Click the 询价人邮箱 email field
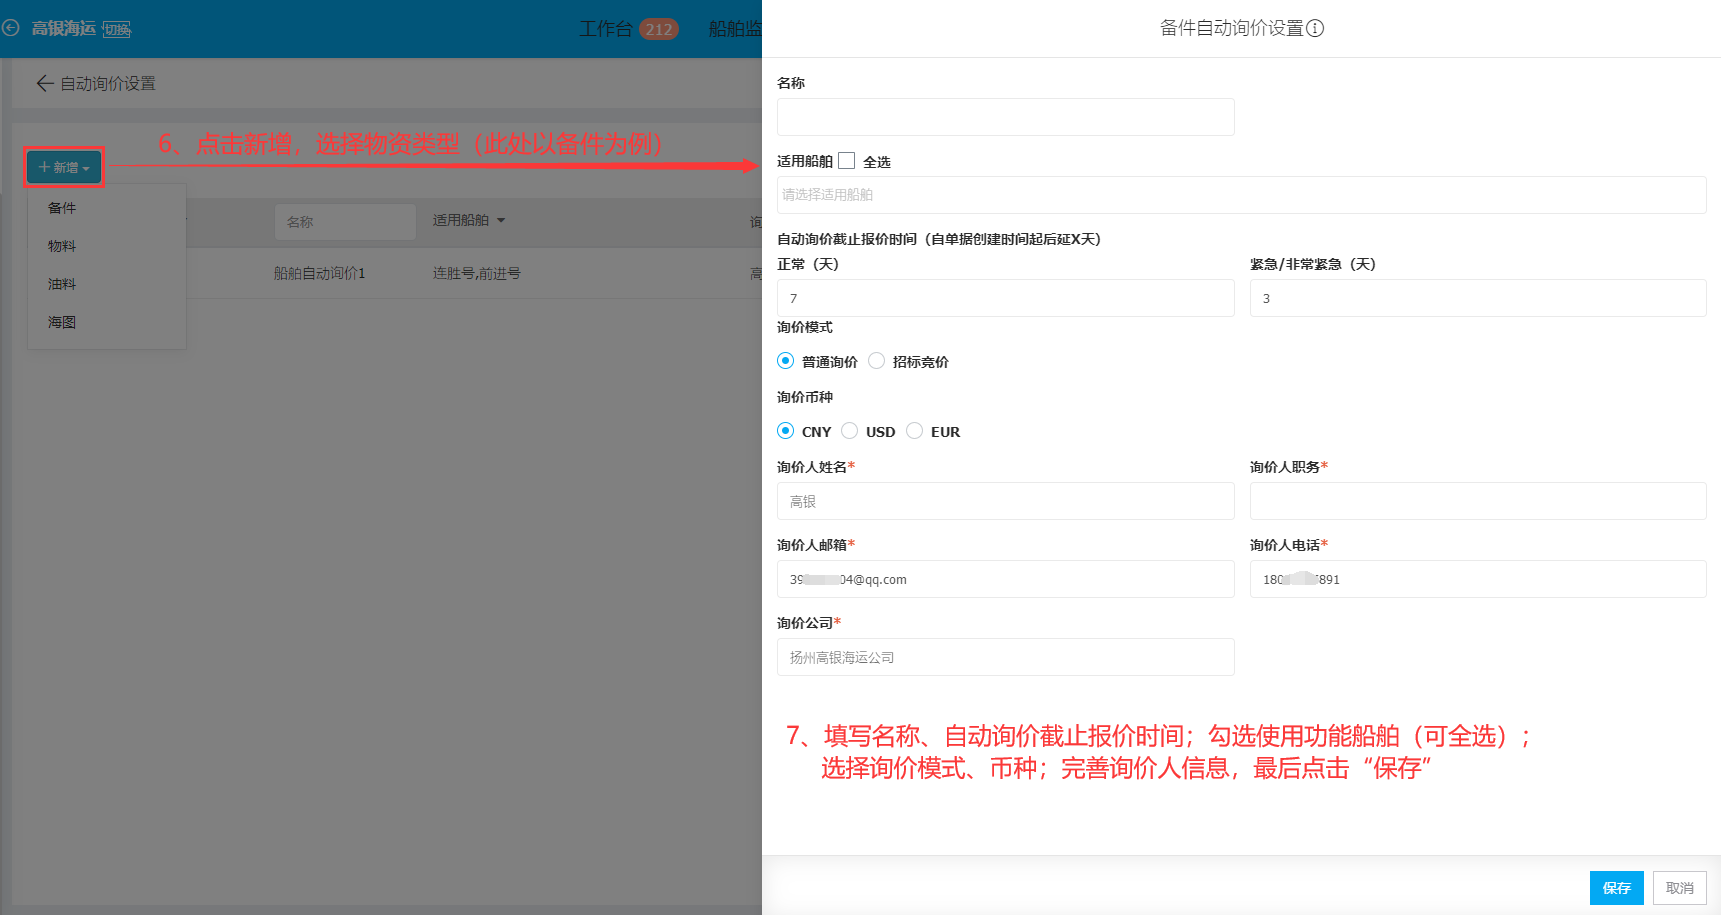 click(x=1005, y=579)
